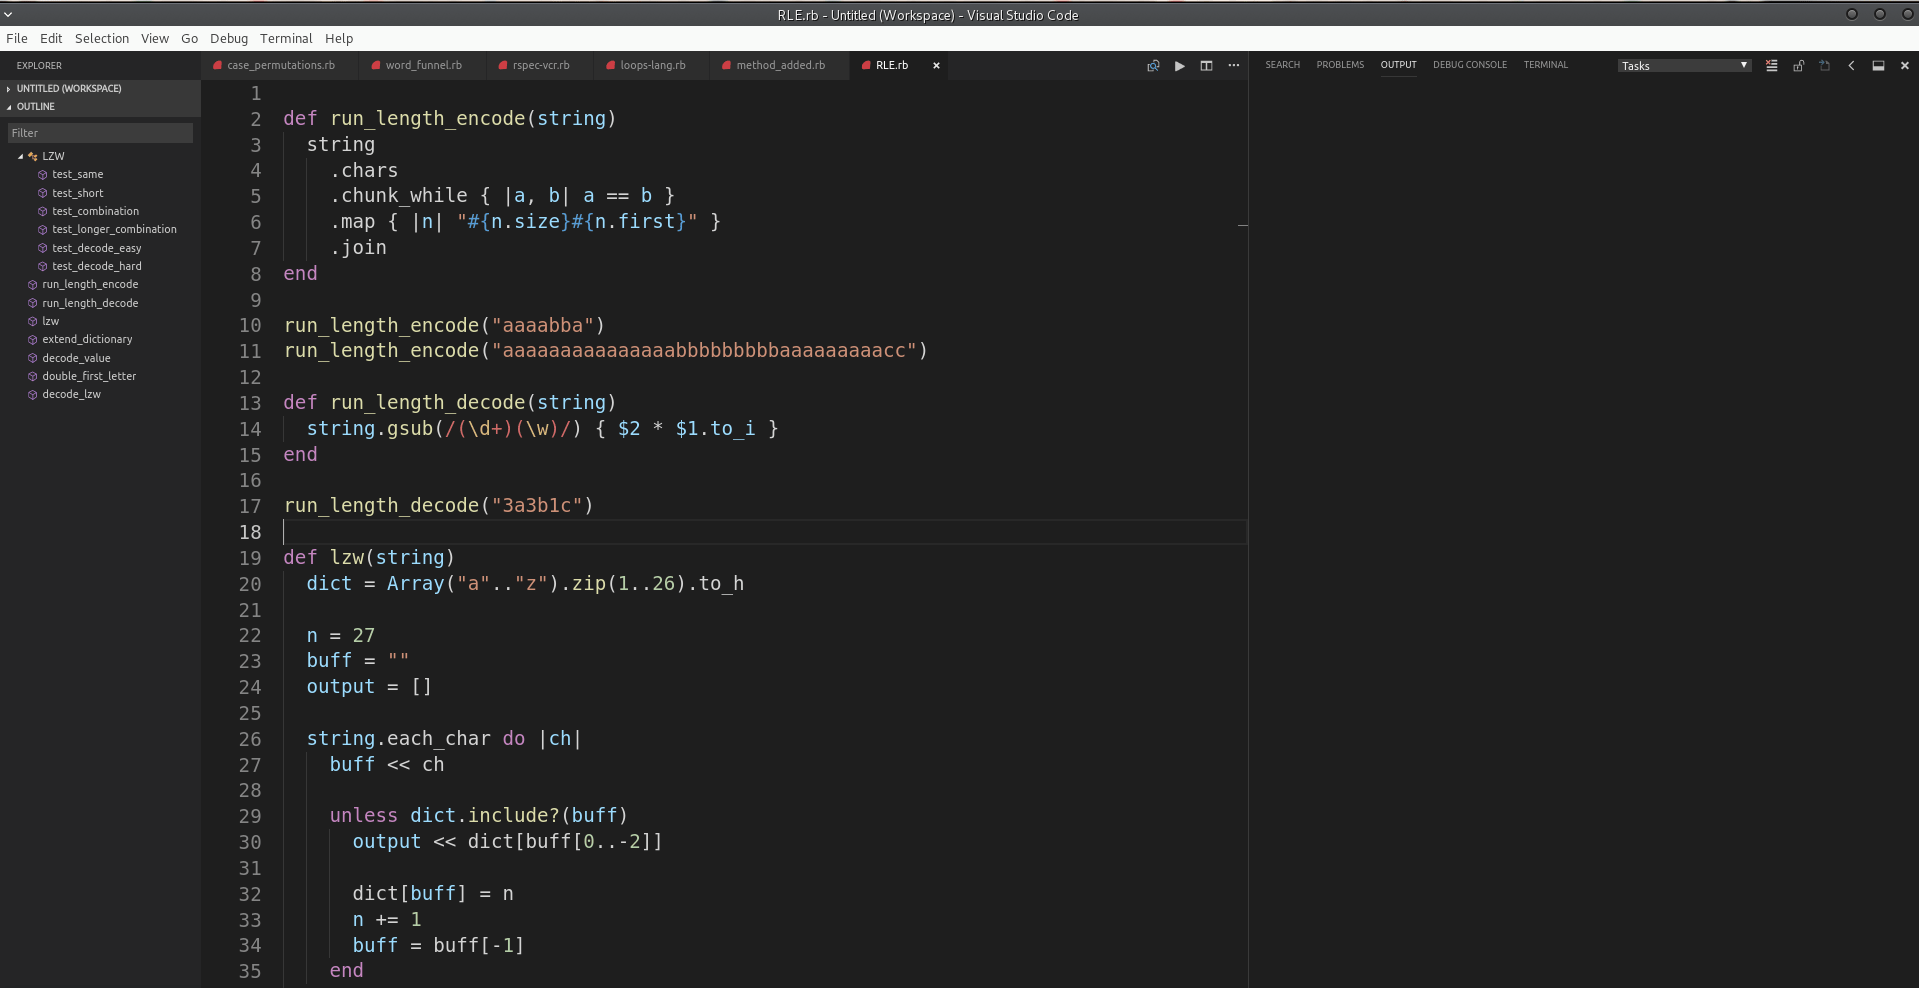Toggle lock scrolling in the Output panel
The image size is (1919, 988).
pos(1797,66)
